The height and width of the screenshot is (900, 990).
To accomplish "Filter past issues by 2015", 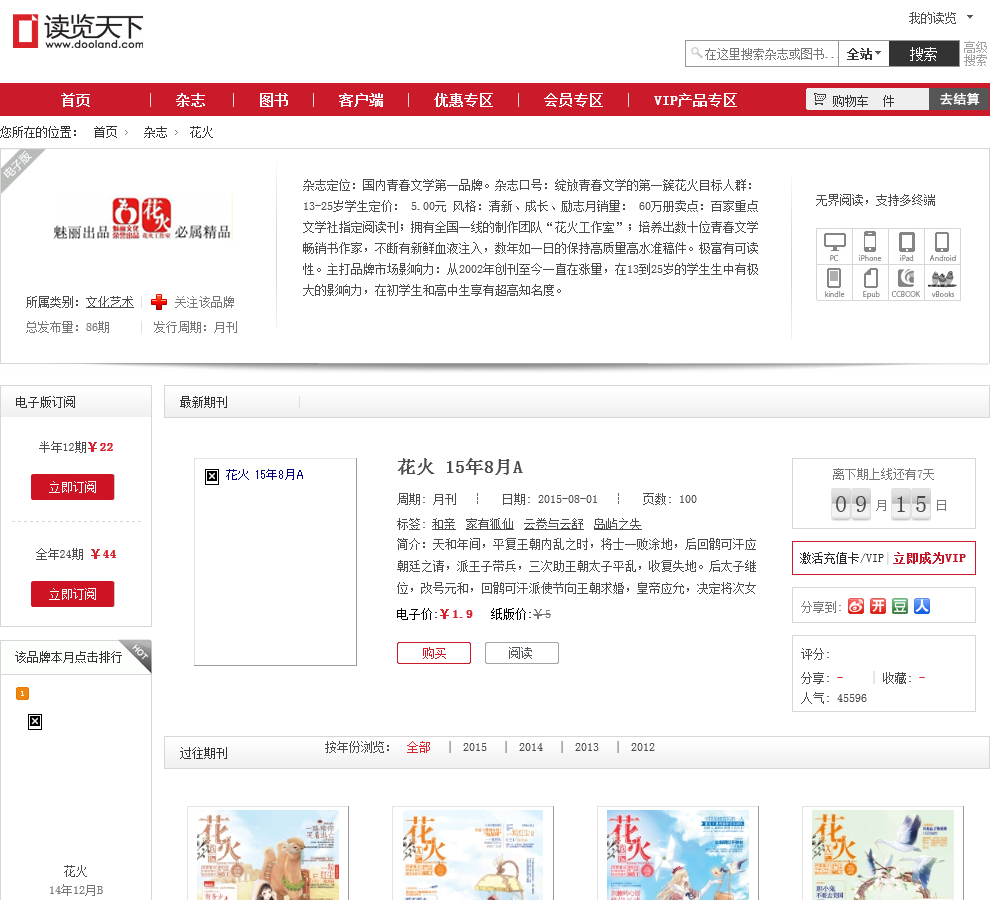I will pyautogui.click(x=475, y=747).
